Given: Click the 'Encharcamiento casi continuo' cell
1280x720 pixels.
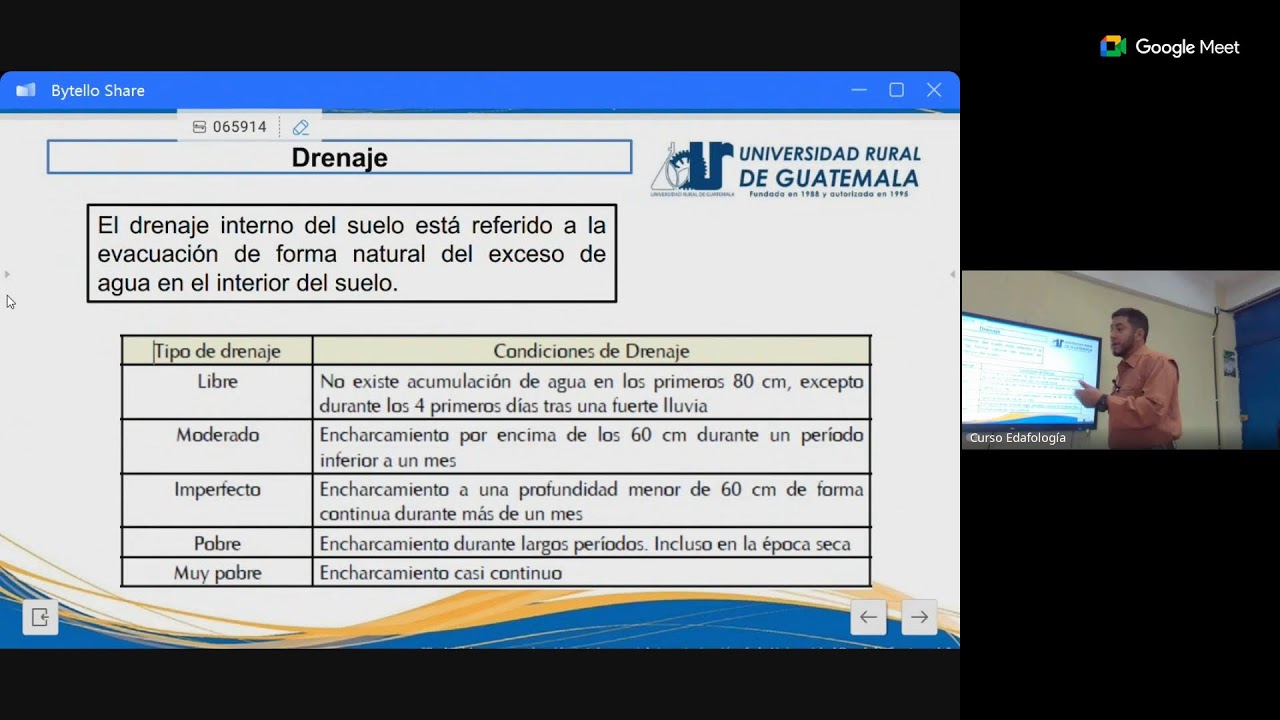Looking at the screenshot, I should coord(591,573).
